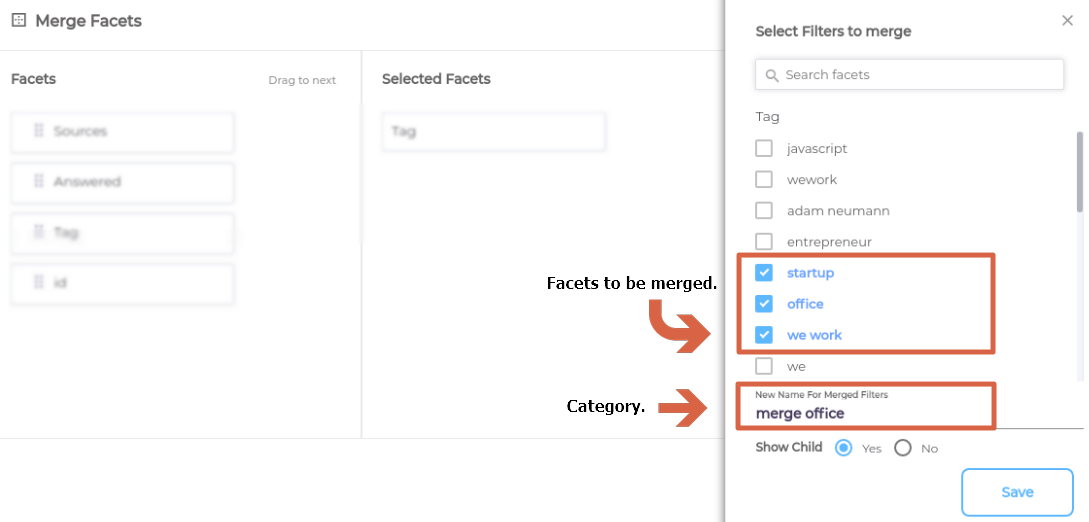Click the Merge Facets header icon
The width and height of the screenshot is (1089, 522).
(18, 21)
